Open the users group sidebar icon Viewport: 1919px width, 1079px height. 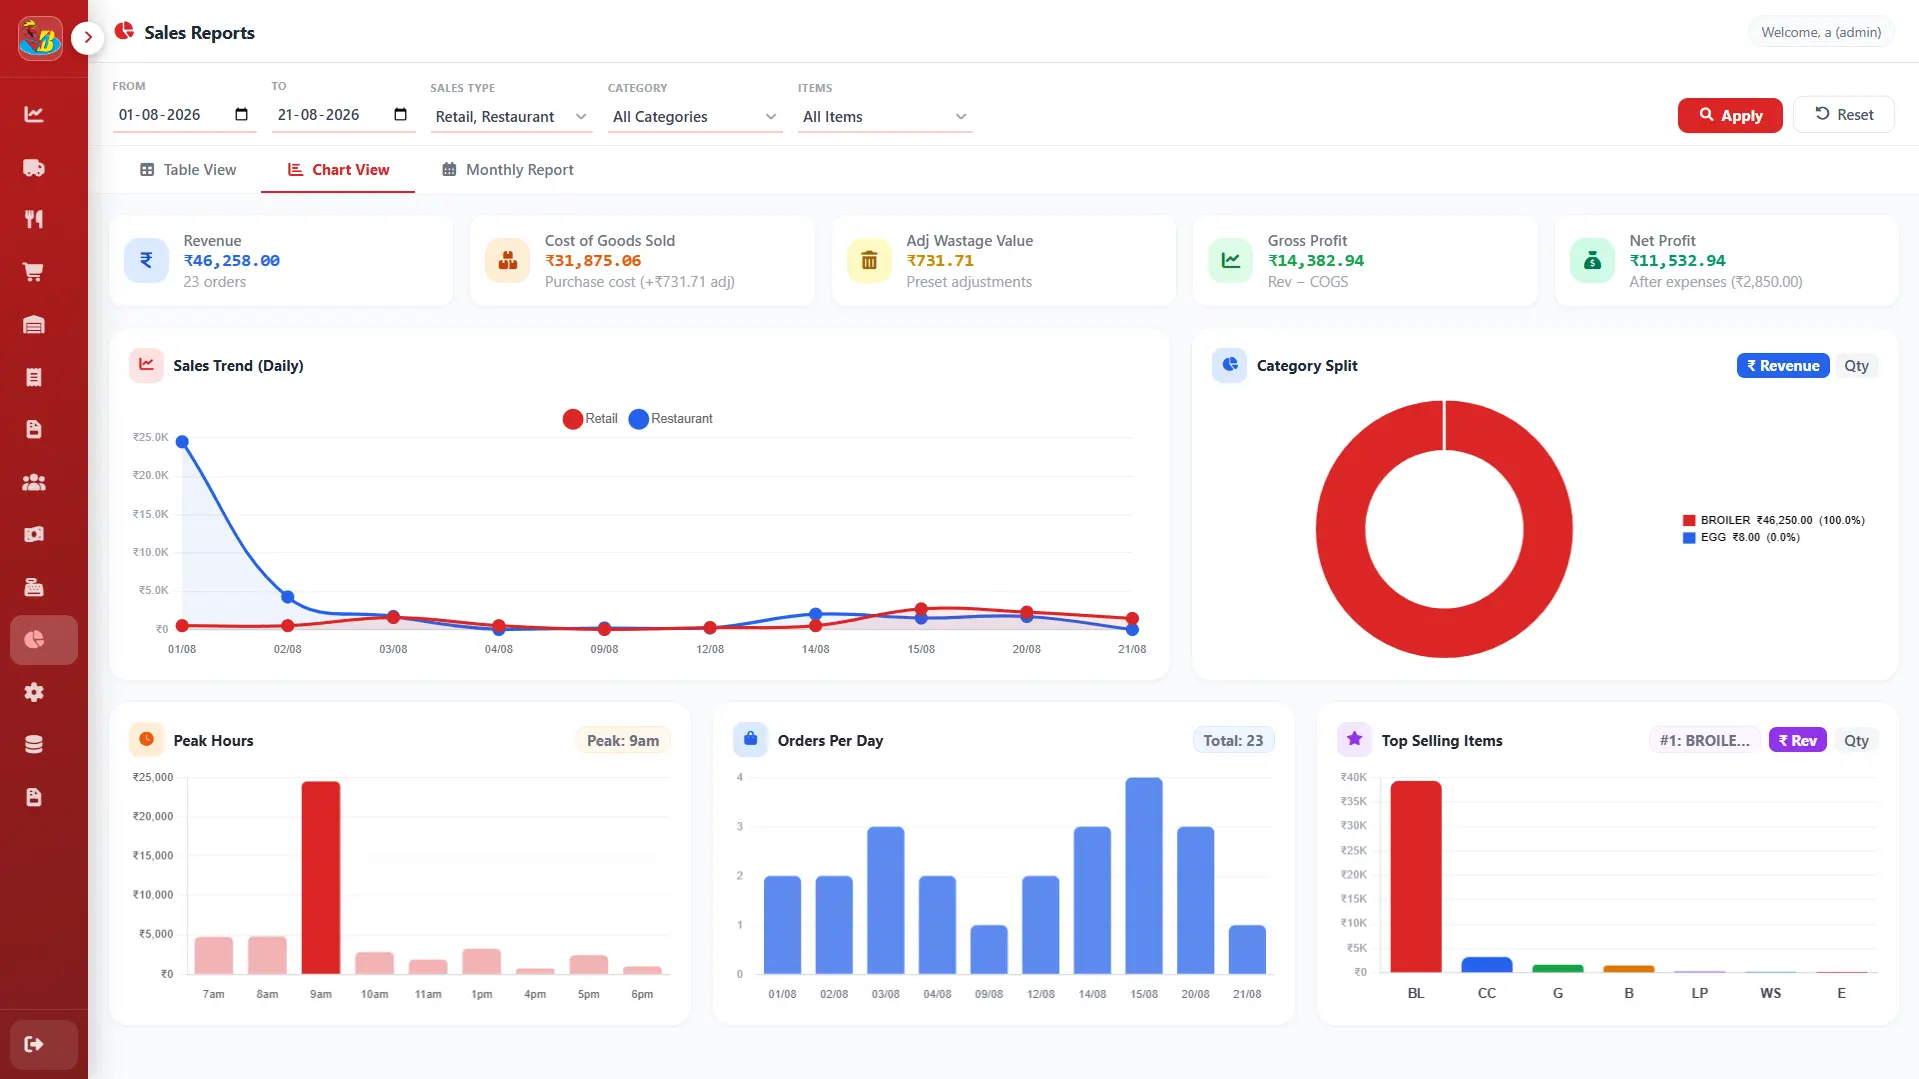pos(34,482)
